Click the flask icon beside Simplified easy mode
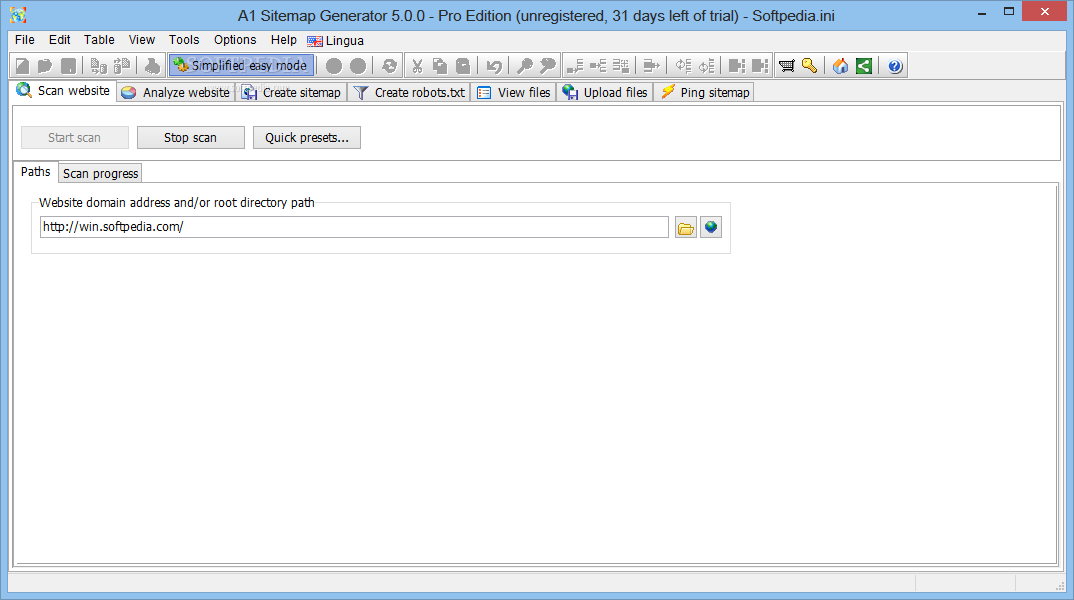Screen dimensions: 1074x600 click(x=152, y=66)
